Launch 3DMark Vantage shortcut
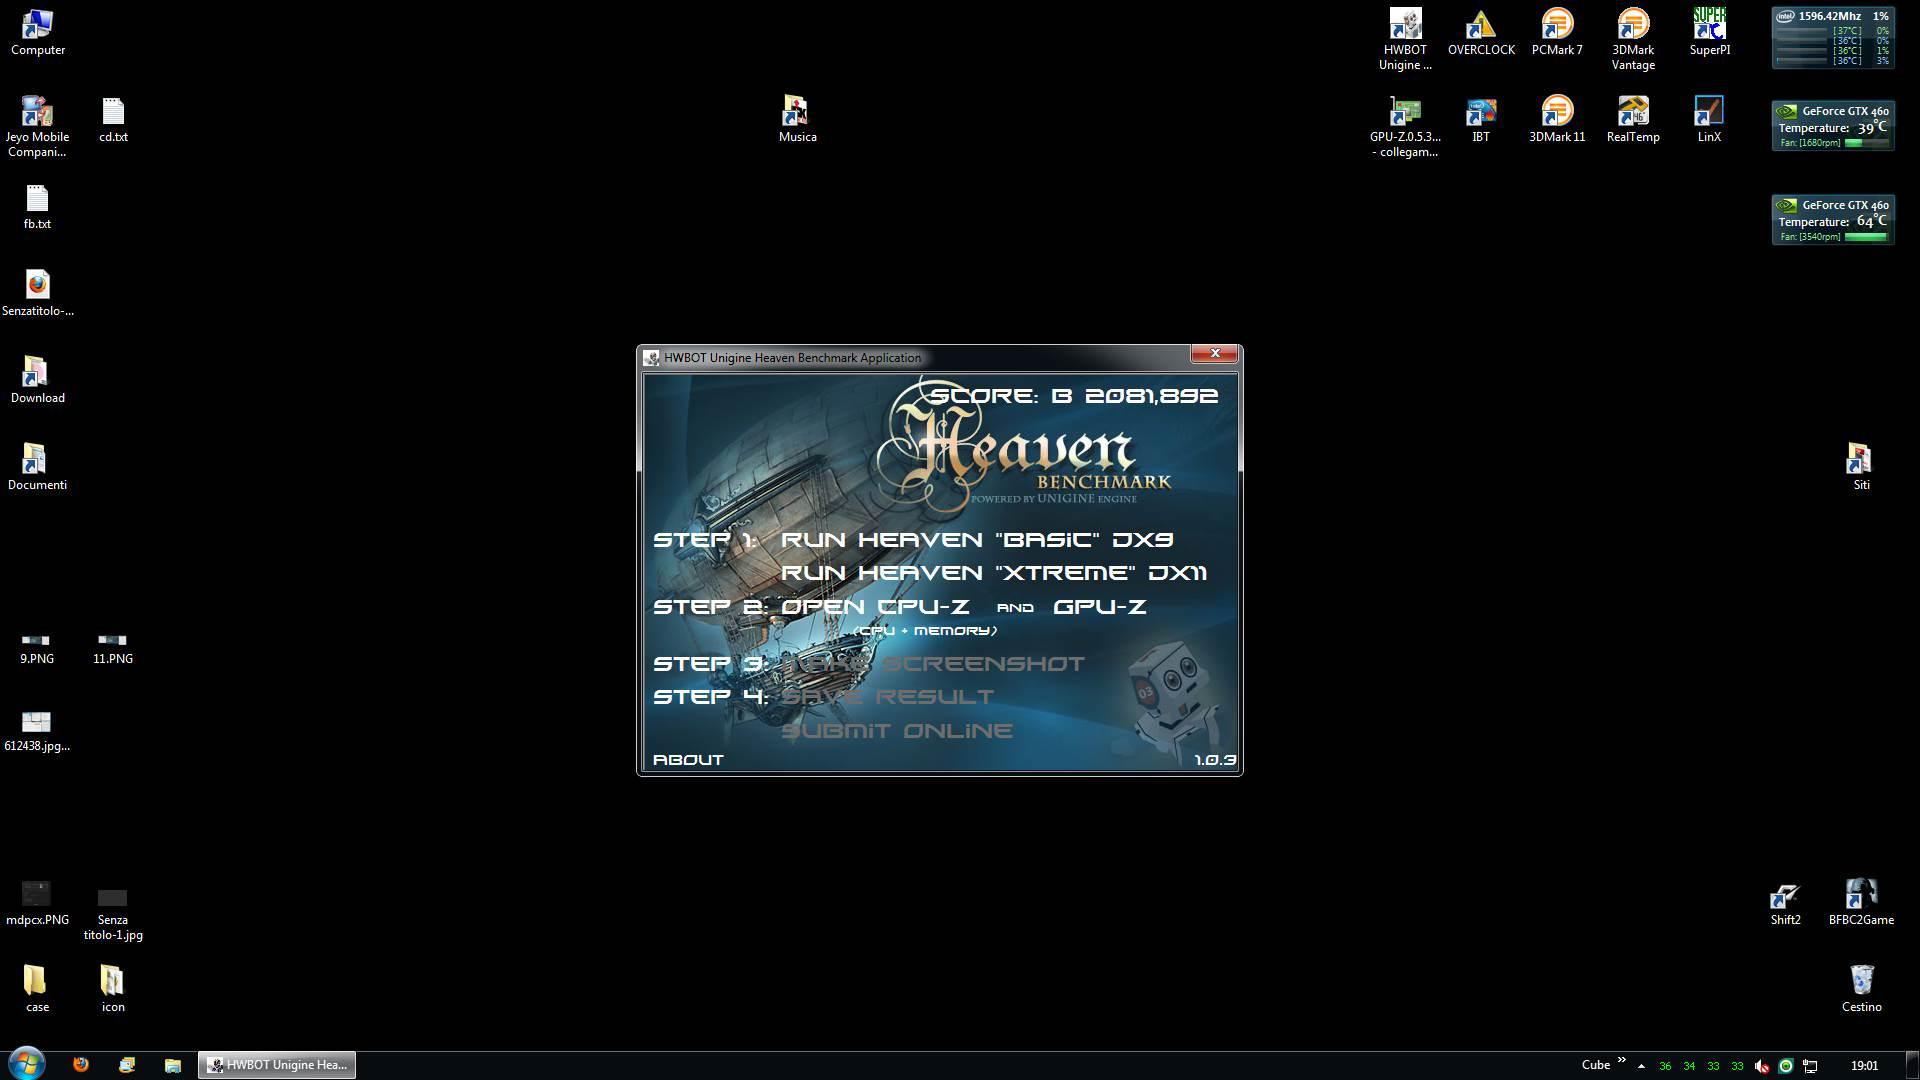 coord(1633,39)
